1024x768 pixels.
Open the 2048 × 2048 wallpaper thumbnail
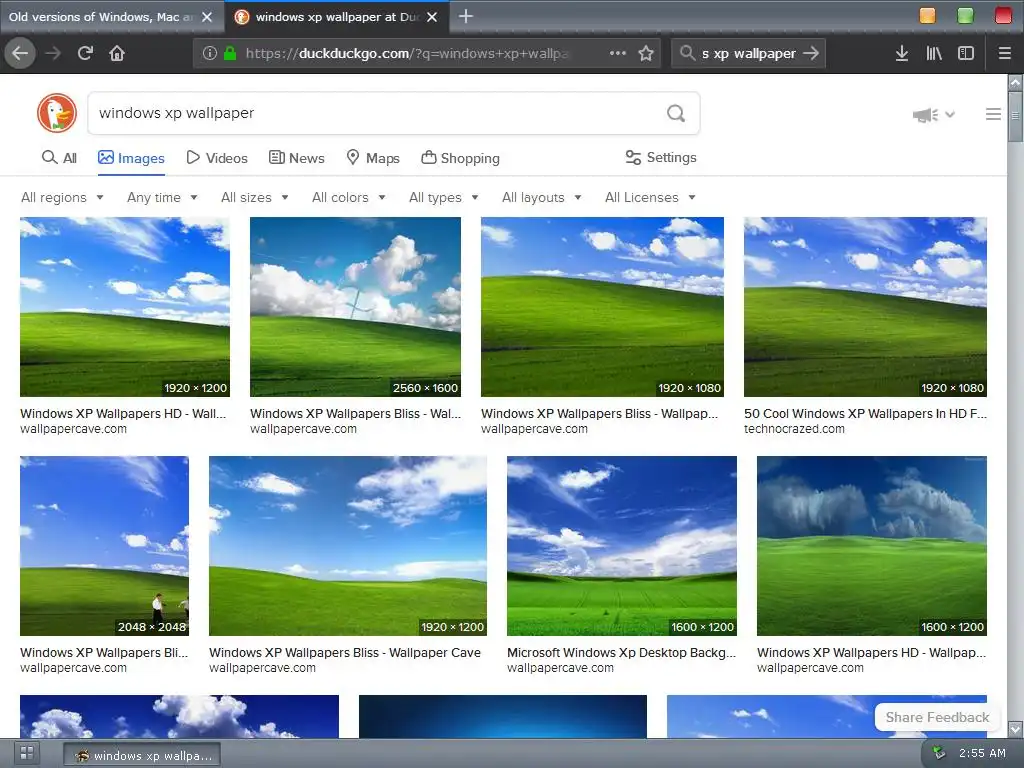[104, 546]
